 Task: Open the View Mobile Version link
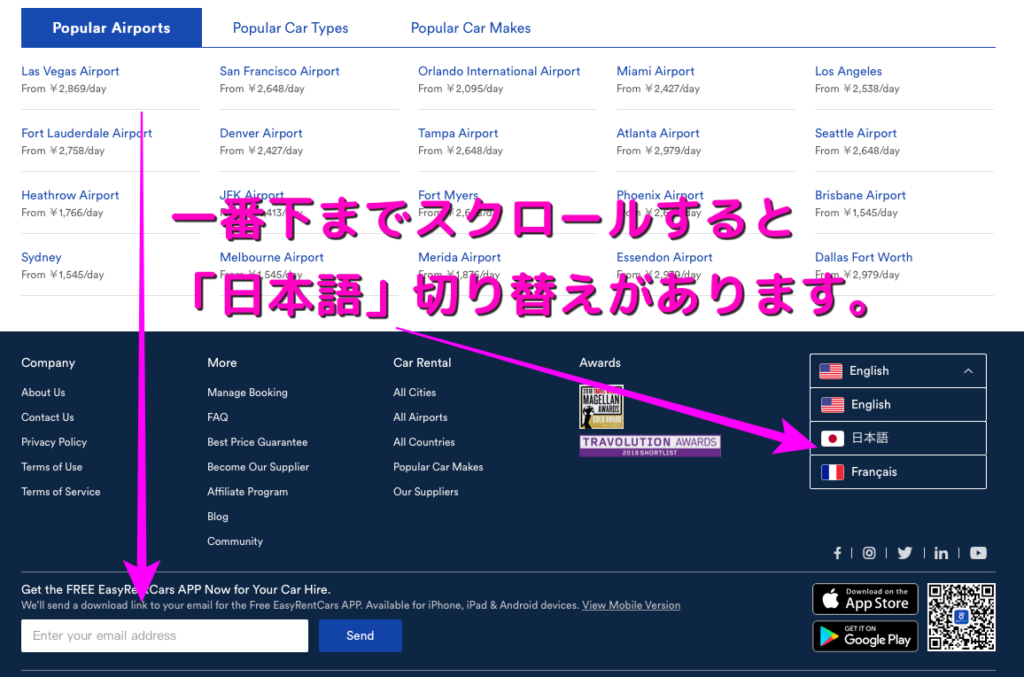click(631, 605)
